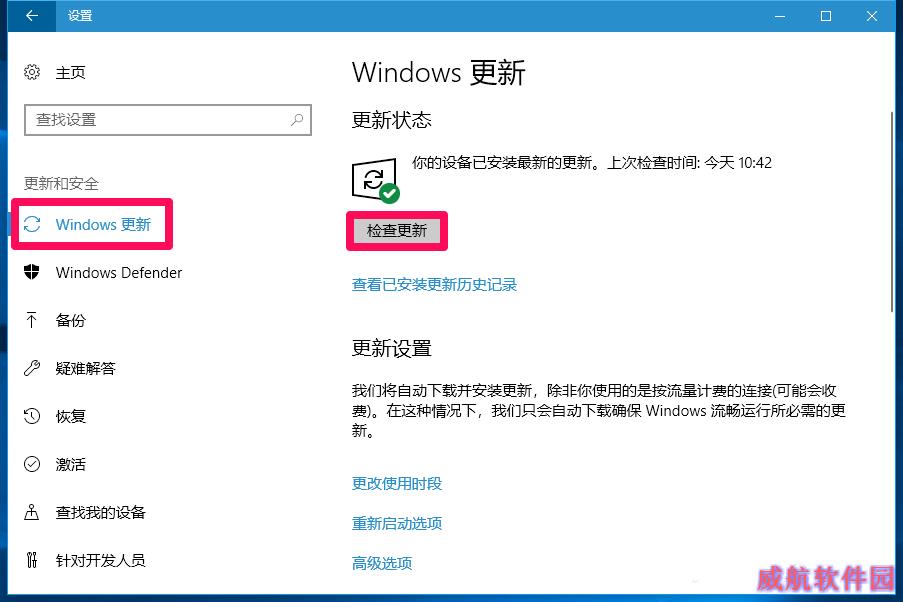Click the troubleshoot wrench icon
The image size is (903, 602).
pos(32,368)
